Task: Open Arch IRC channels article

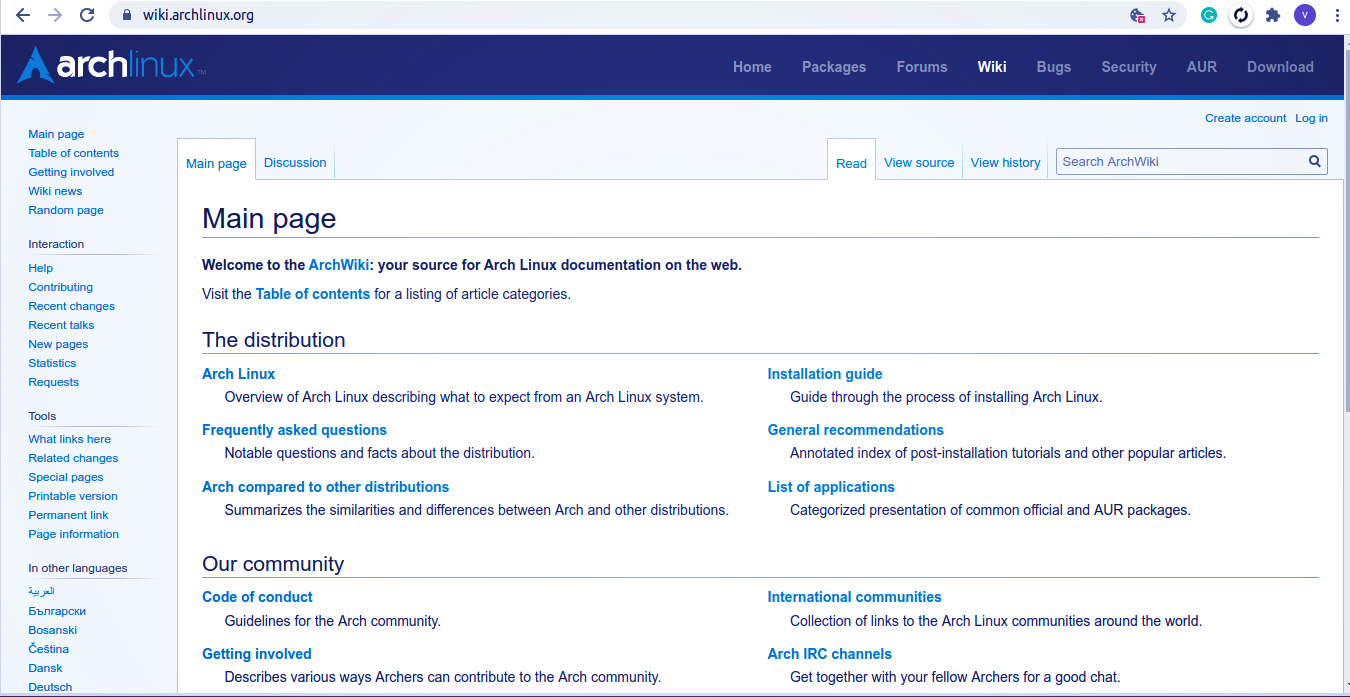Action: [x=830, y=654]
